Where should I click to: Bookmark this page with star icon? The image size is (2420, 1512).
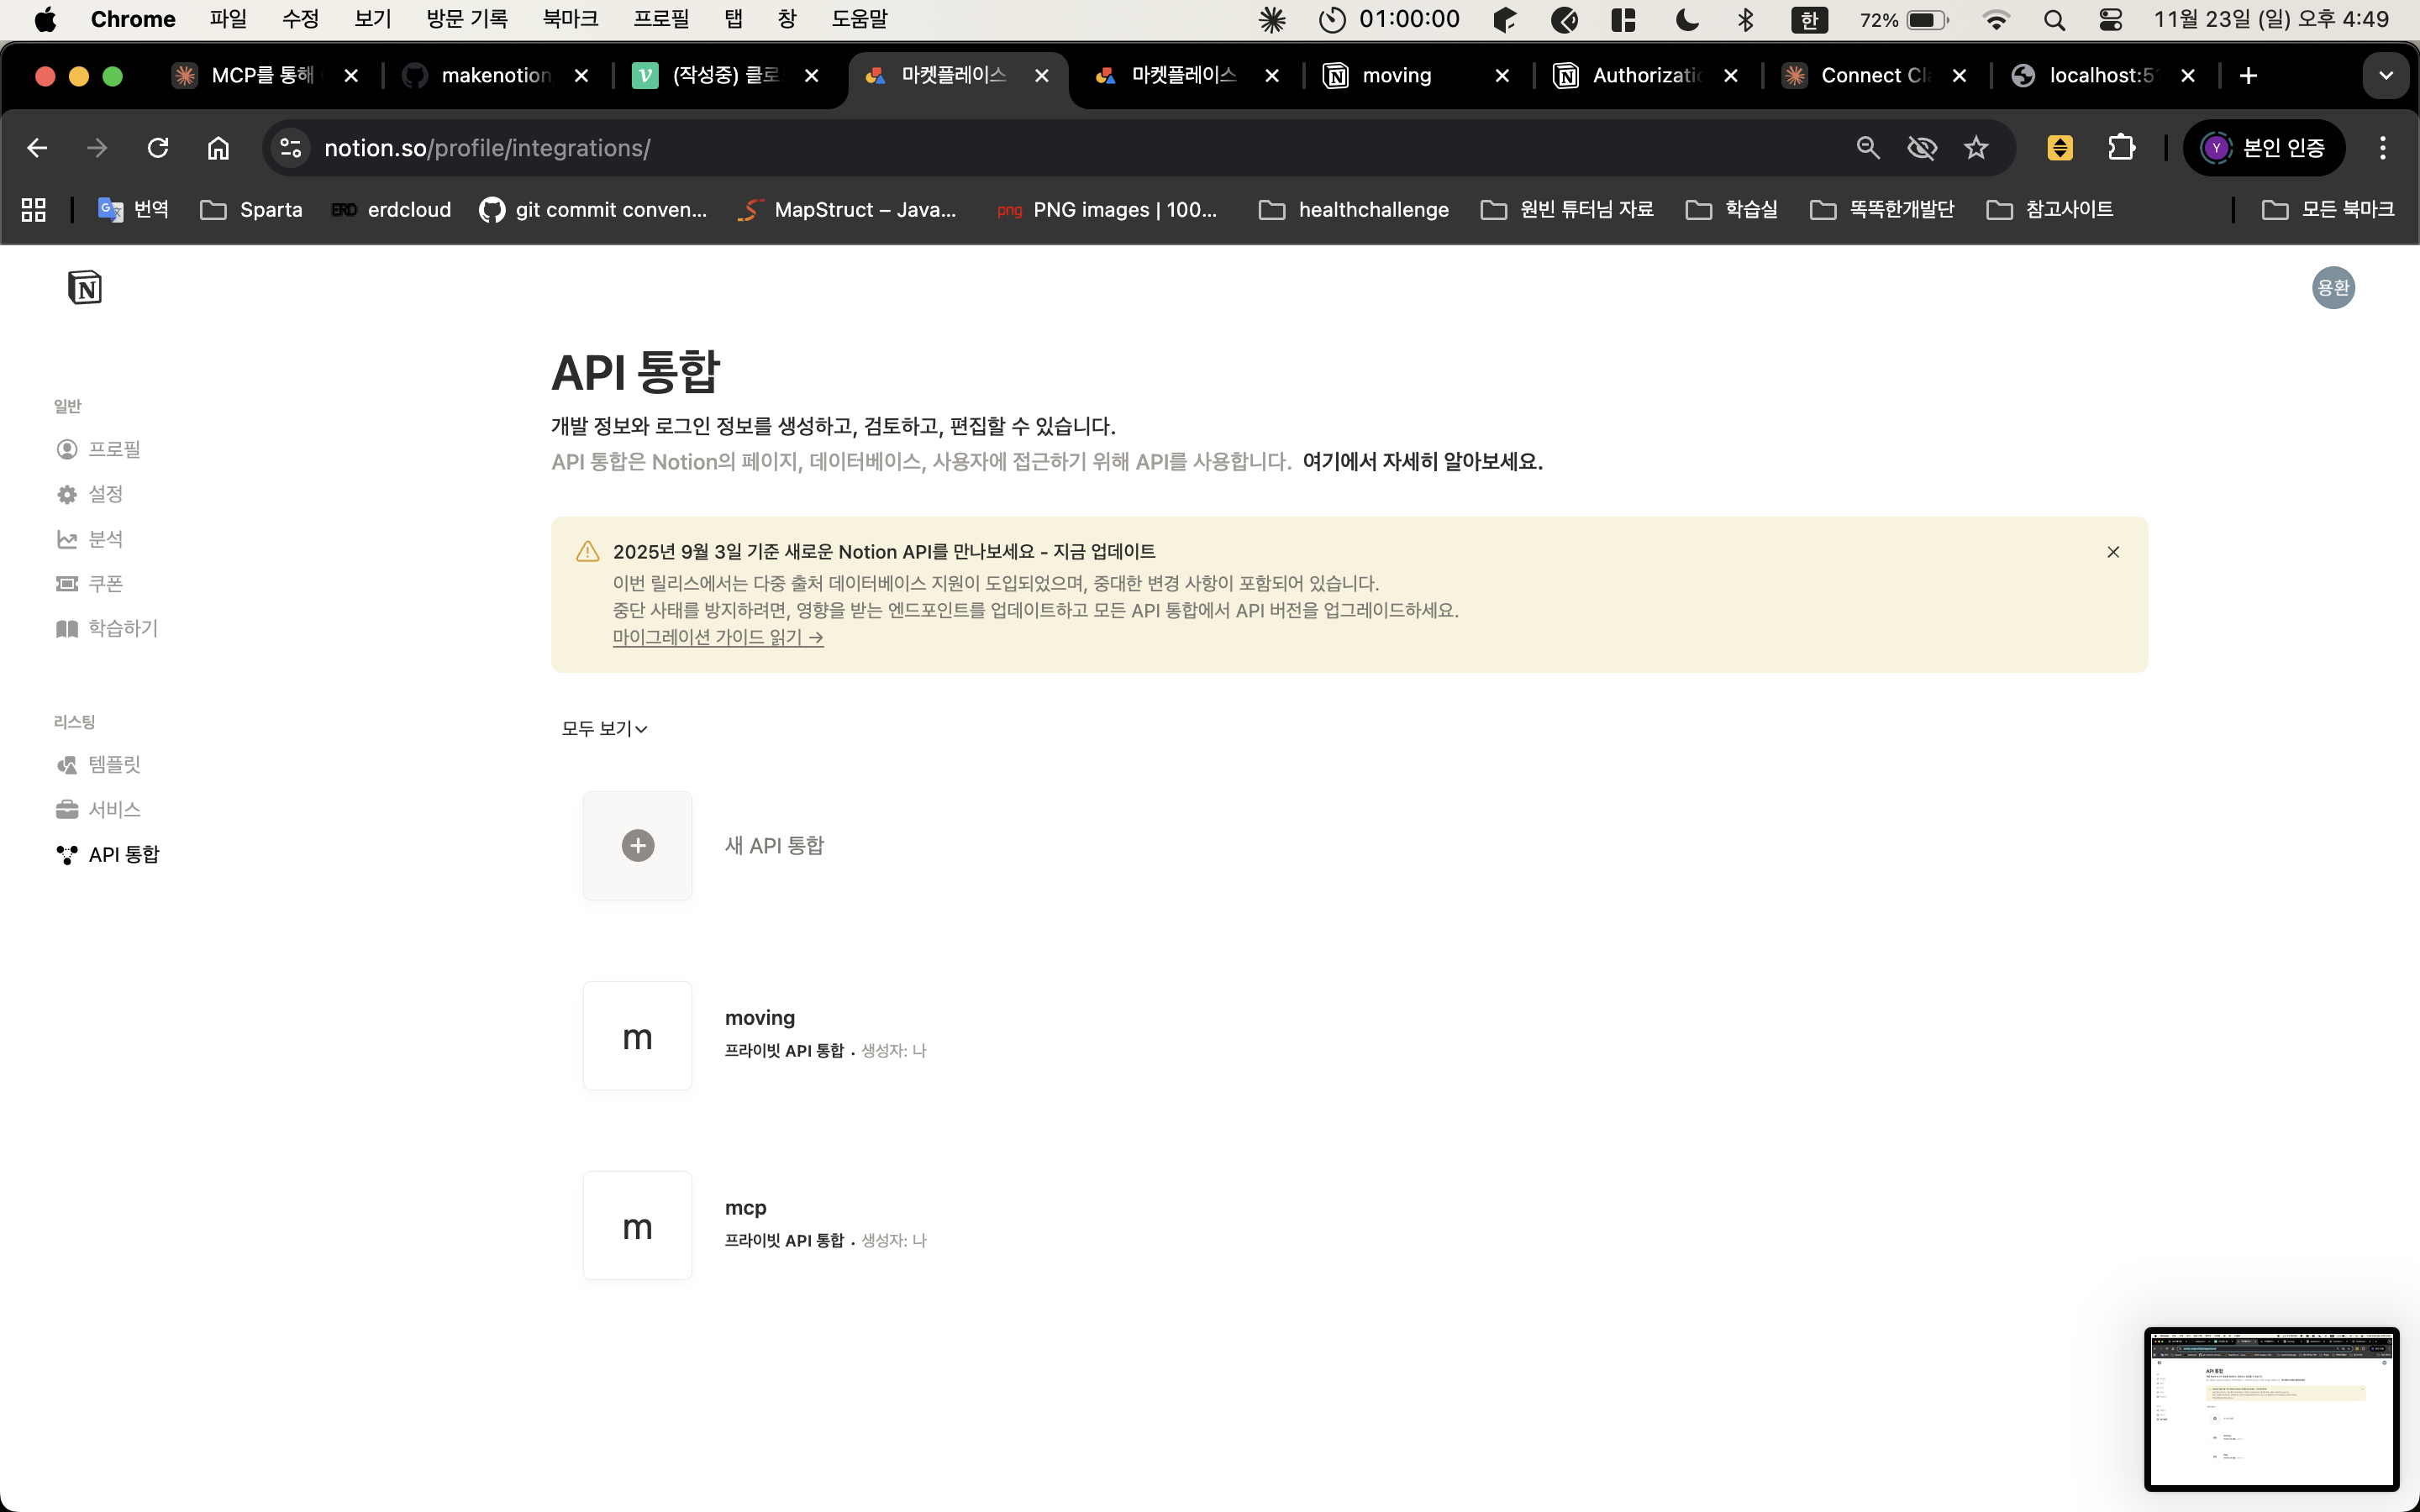coord(1976,148)
